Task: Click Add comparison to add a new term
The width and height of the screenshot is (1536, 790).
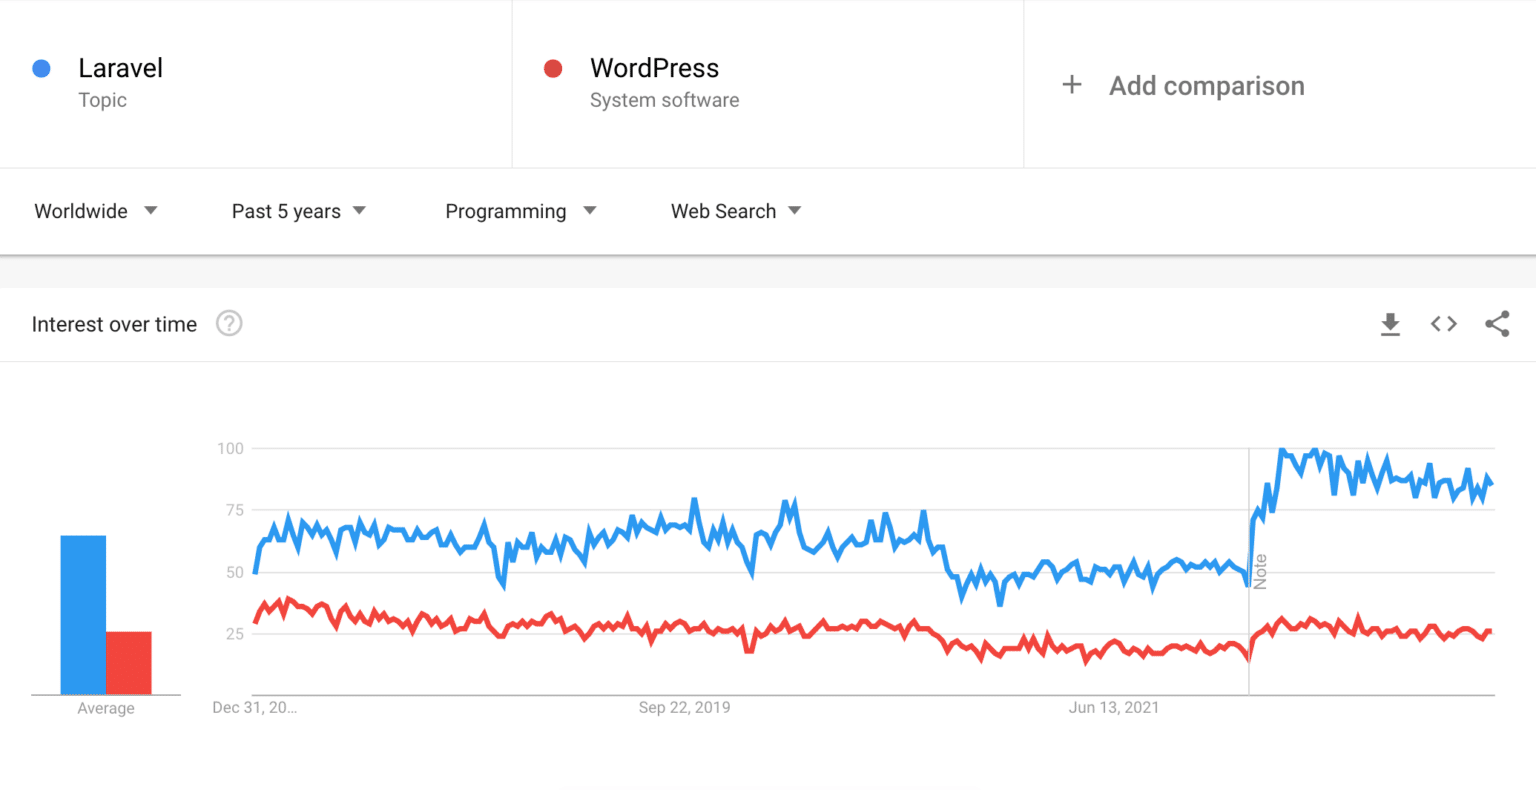Action: (1207, 85)
